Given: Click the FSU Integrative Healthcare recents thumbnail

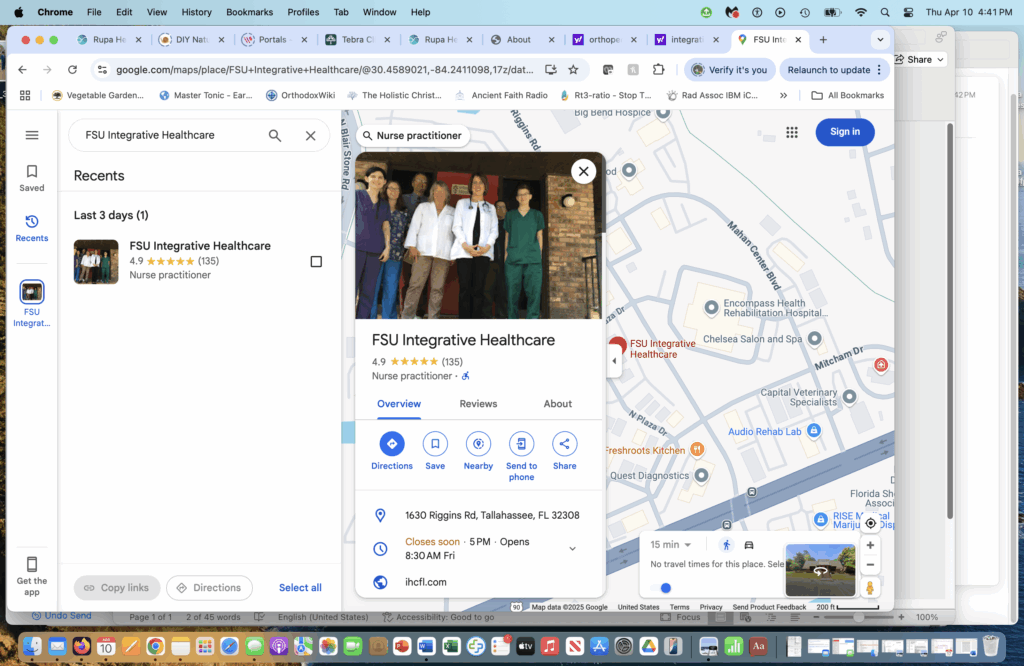Looking at the screenshot, I should click(x=96, y=262).
